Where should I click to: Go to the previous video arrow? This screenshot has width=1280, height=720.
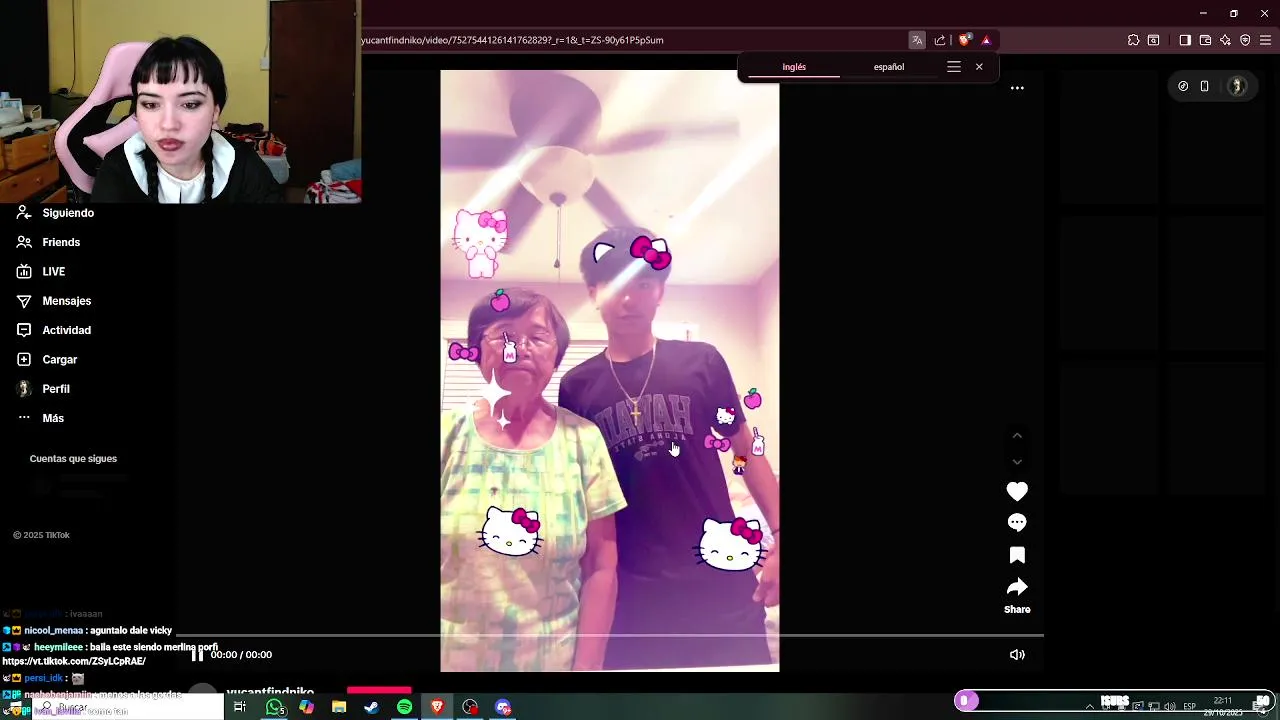[1017, 436]
